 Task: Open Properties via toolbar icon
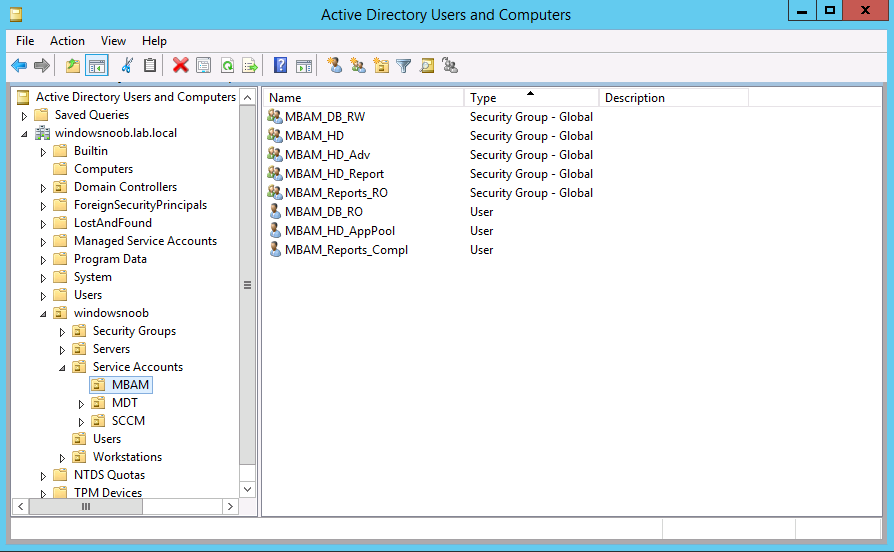point(204,66)
